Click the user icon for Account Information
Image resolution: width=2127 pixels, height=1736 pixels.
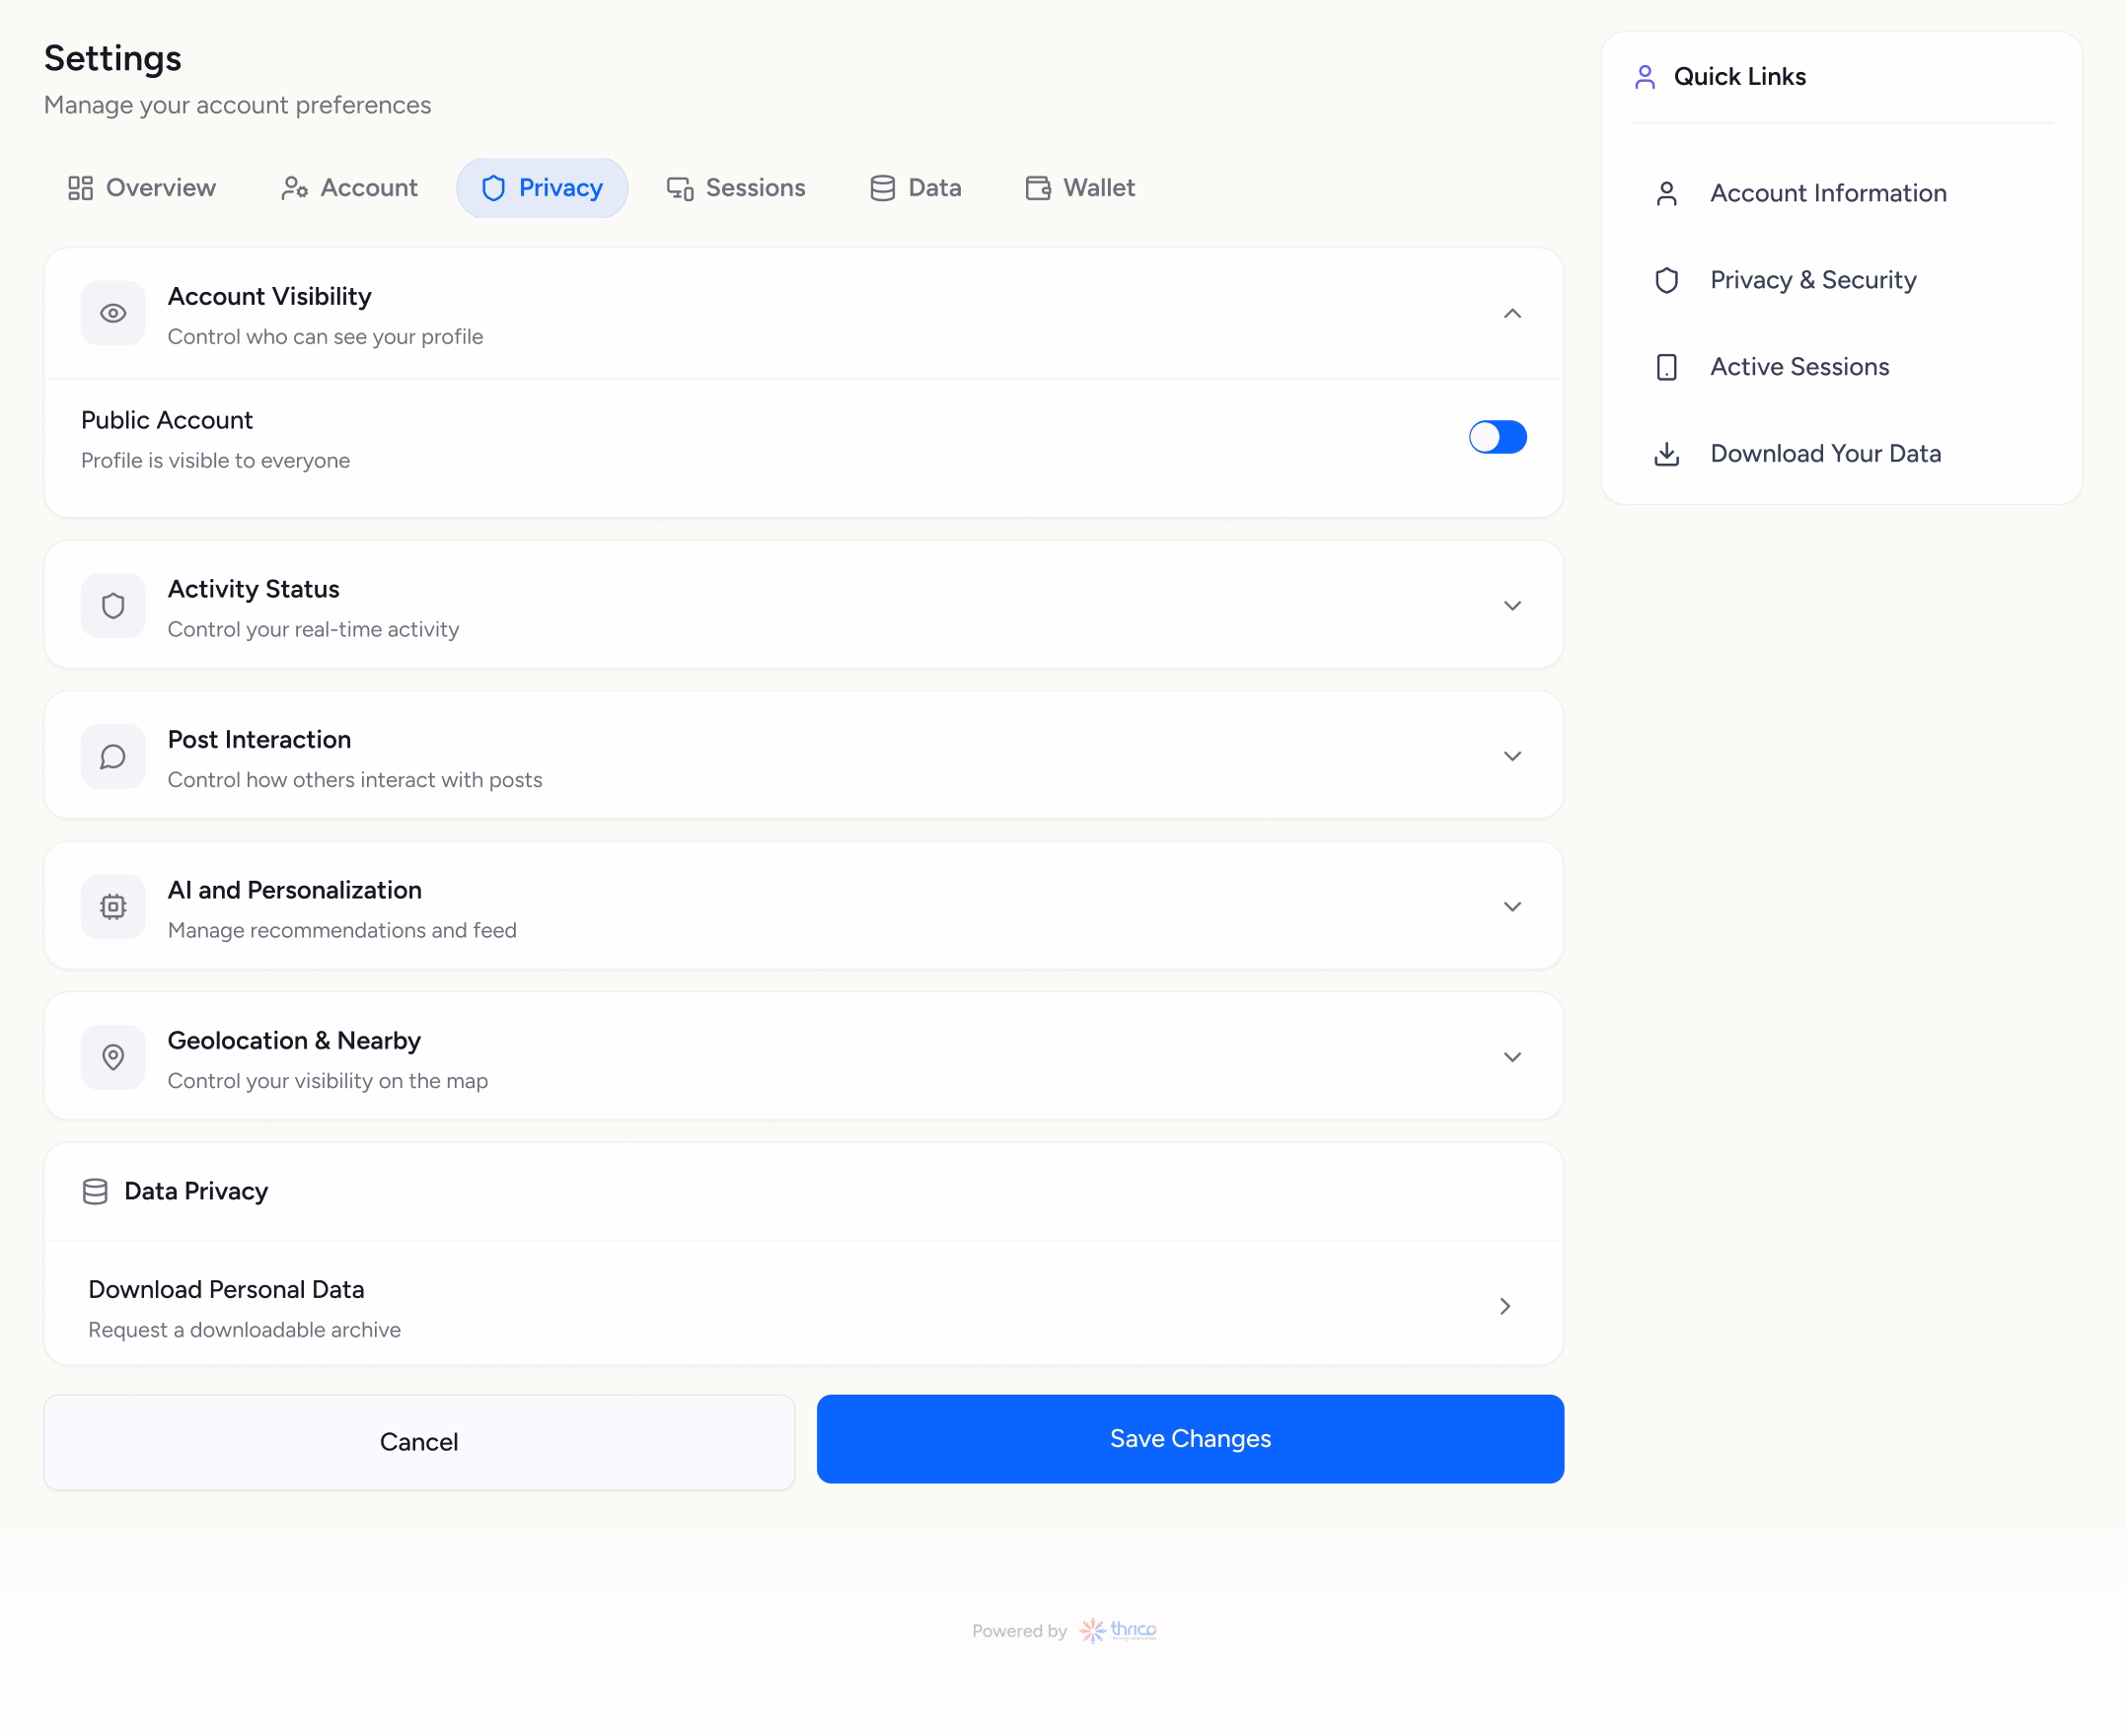point(1666,194)
